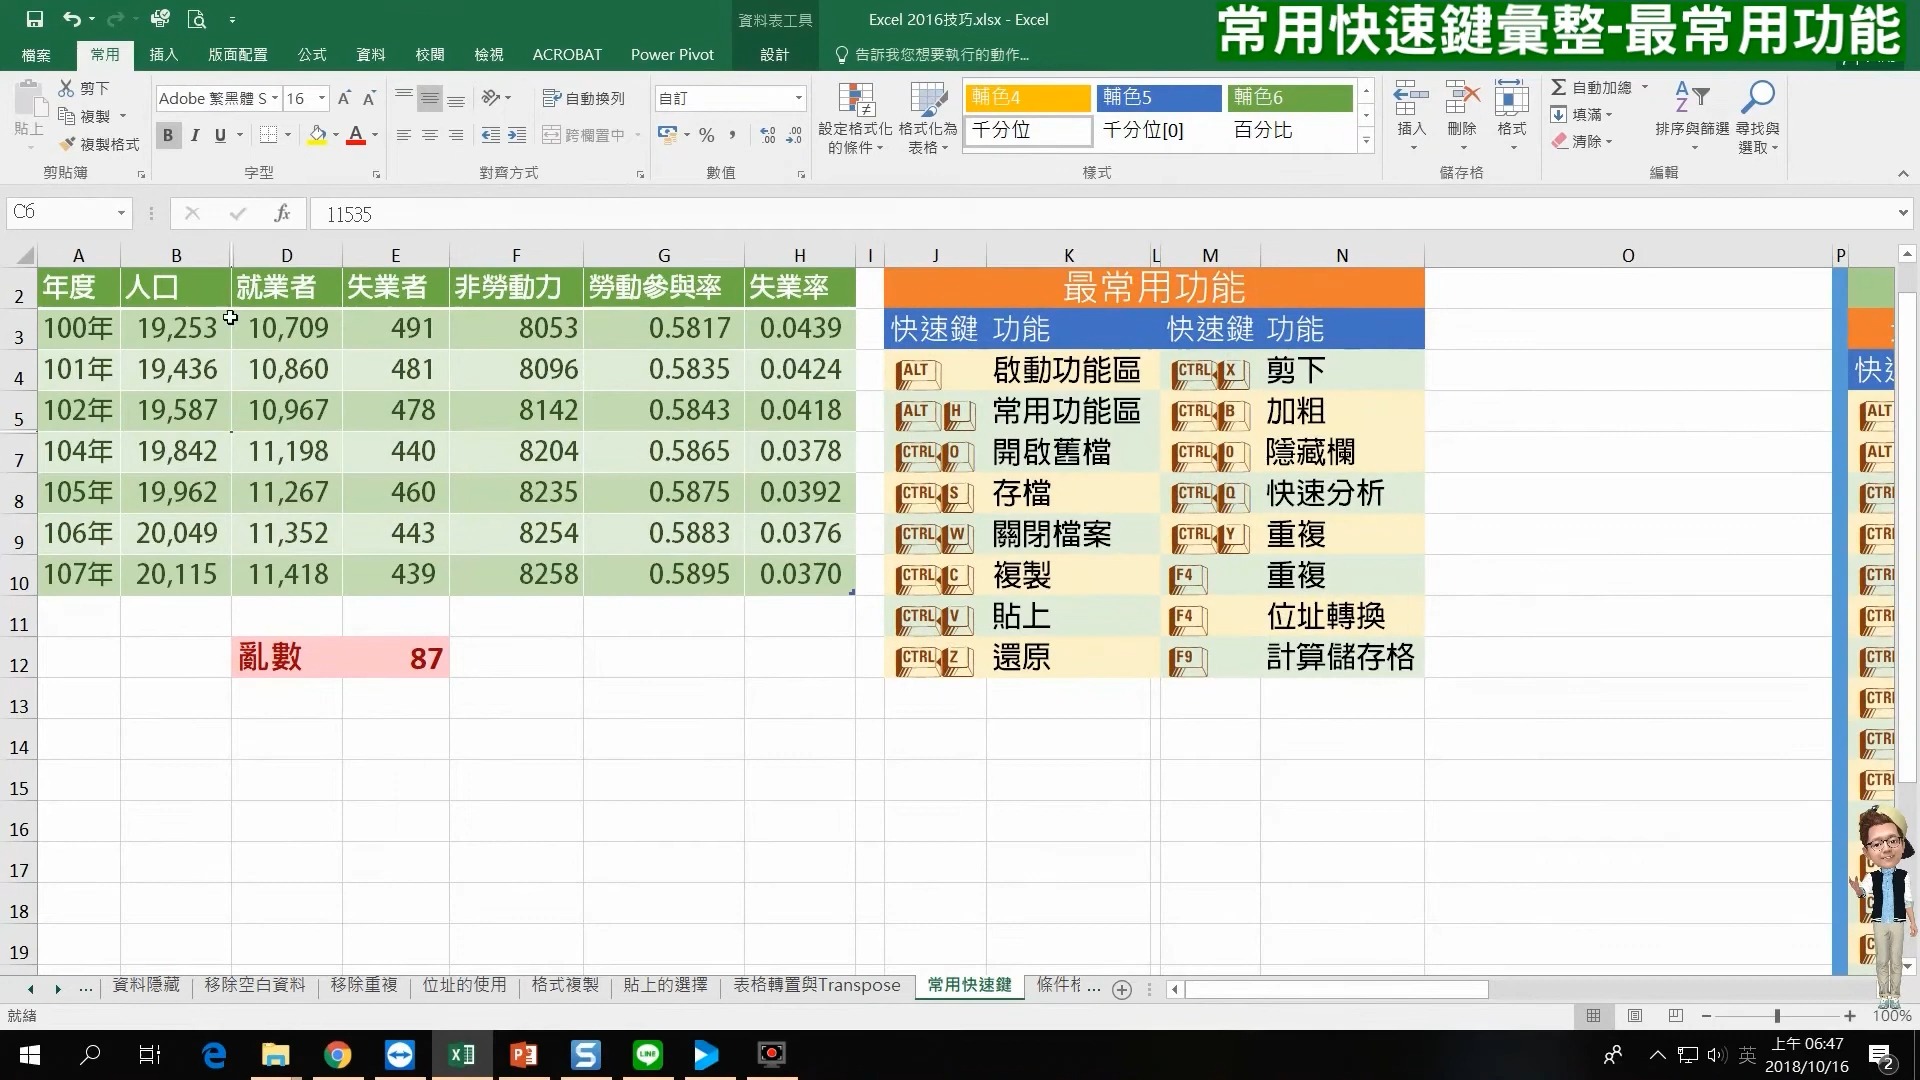Toggle bold formatting on the selection
The height and width of the screenshot is (1080, 1920).
(x=168, y=134)
